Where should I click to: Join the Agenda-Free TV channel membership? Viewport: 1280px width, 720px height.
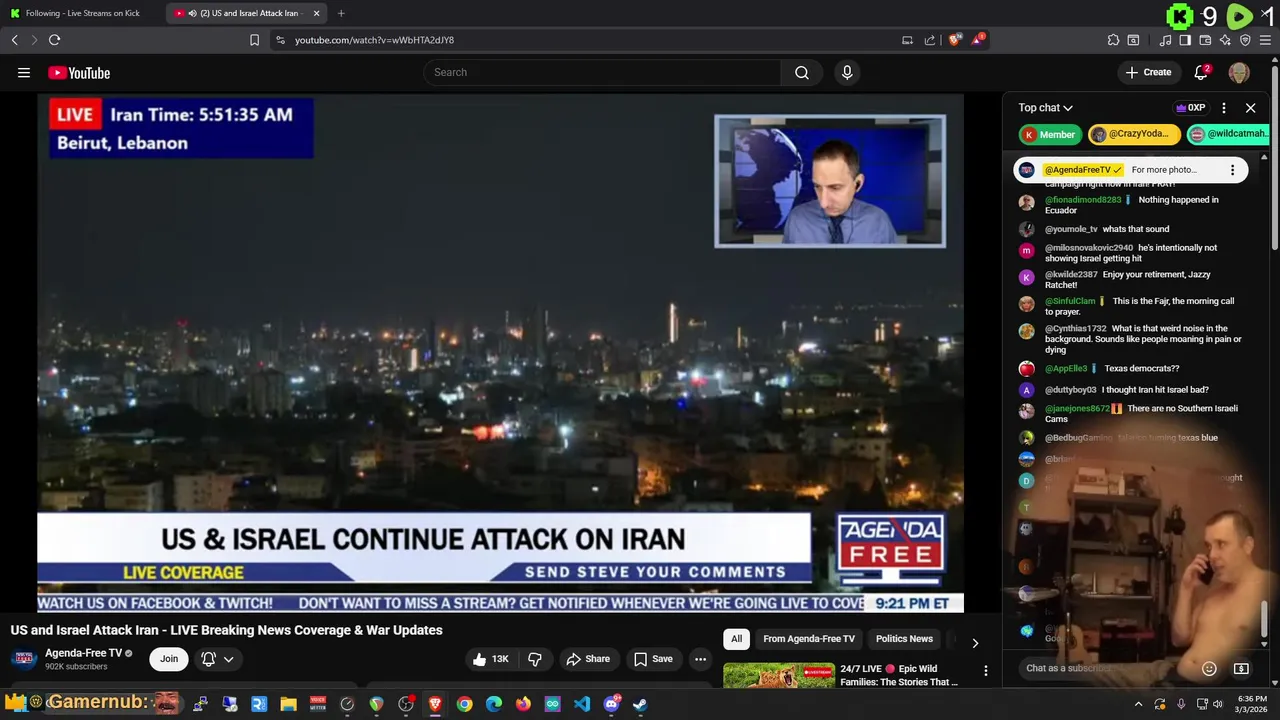point(169,659)
